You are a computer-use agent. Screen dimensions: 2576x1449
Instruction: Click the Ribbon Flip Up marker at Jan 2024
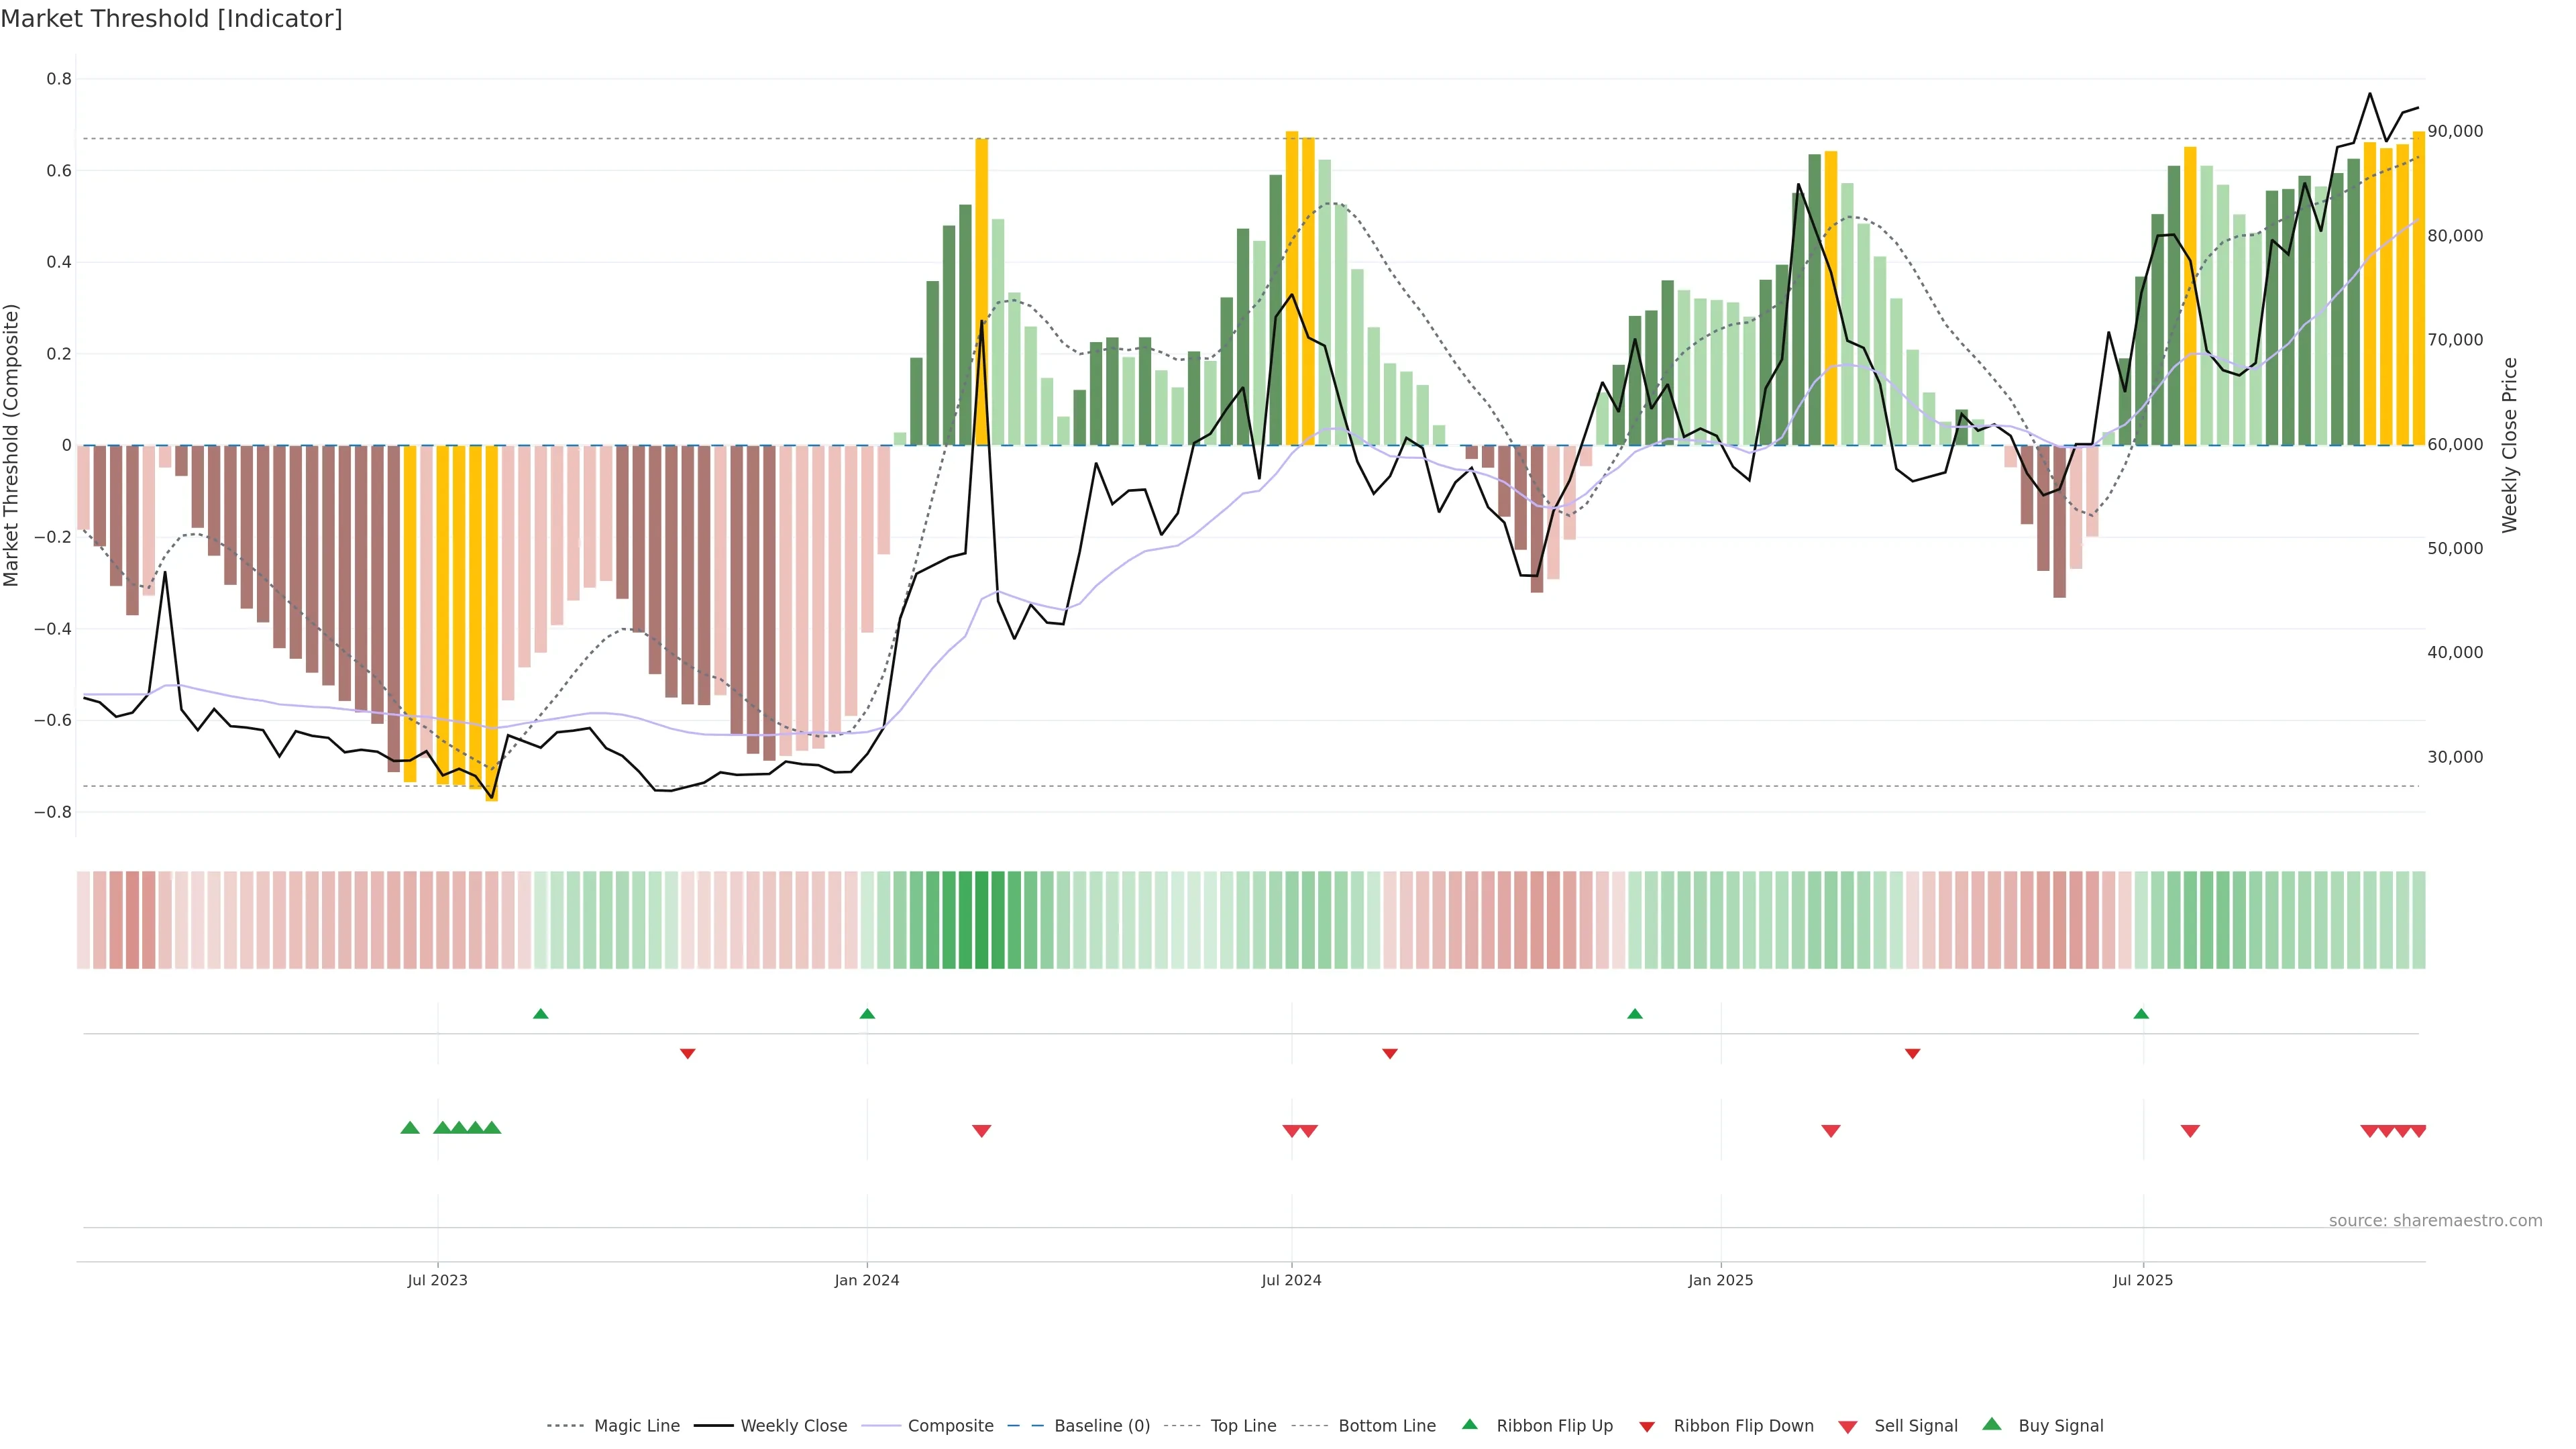tap(867, 1014)
